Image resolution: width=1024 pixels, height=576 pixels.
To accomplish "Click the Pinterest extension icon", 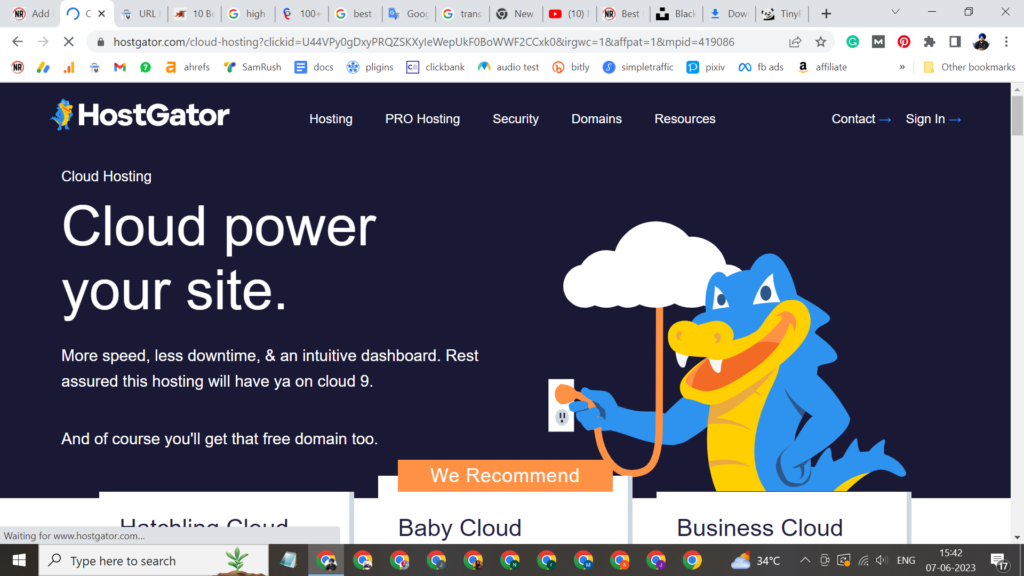I will (x=904, y=42).
